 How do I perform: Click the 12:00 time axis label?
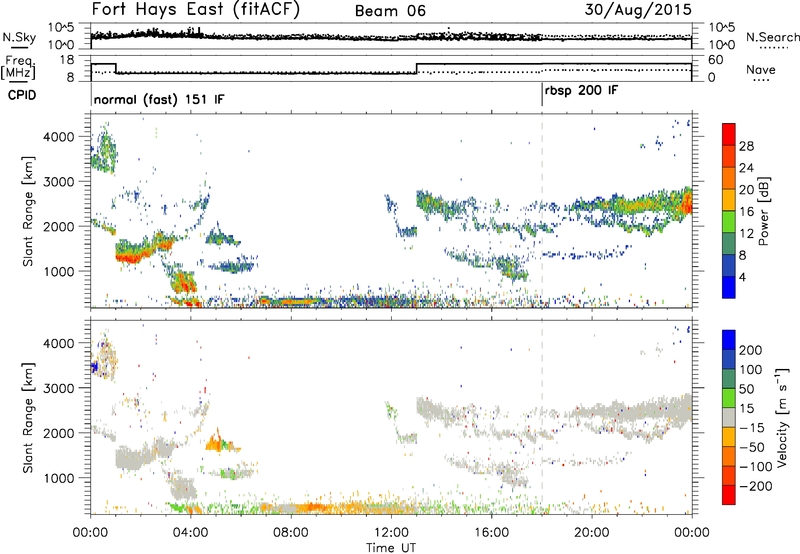[x=391, y=533]
